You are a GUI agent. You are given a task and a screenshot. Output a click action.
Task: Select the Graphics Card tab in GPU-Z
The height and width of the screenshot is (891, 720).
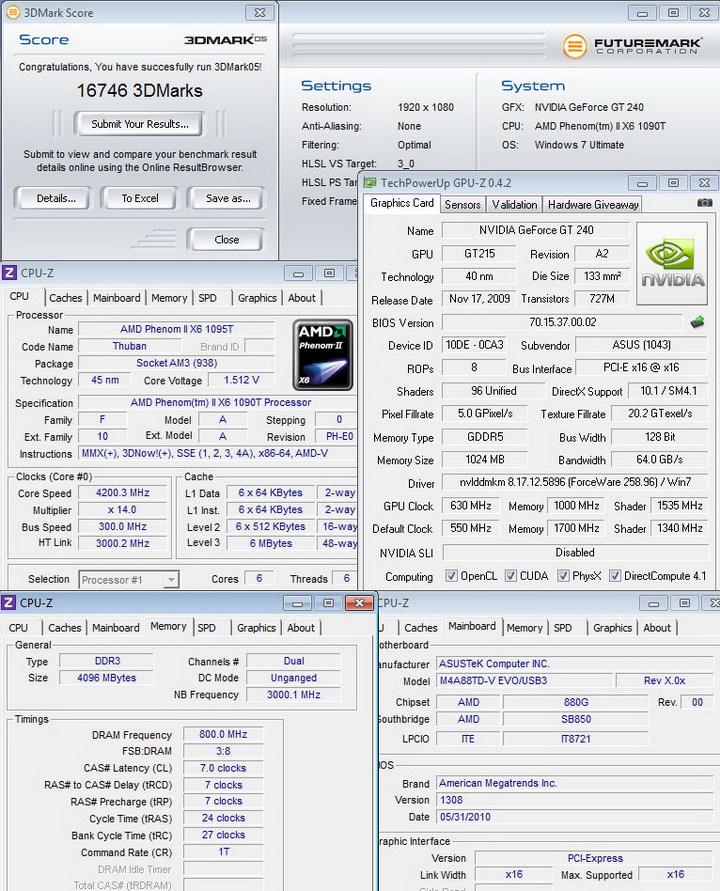click(402, 203)
